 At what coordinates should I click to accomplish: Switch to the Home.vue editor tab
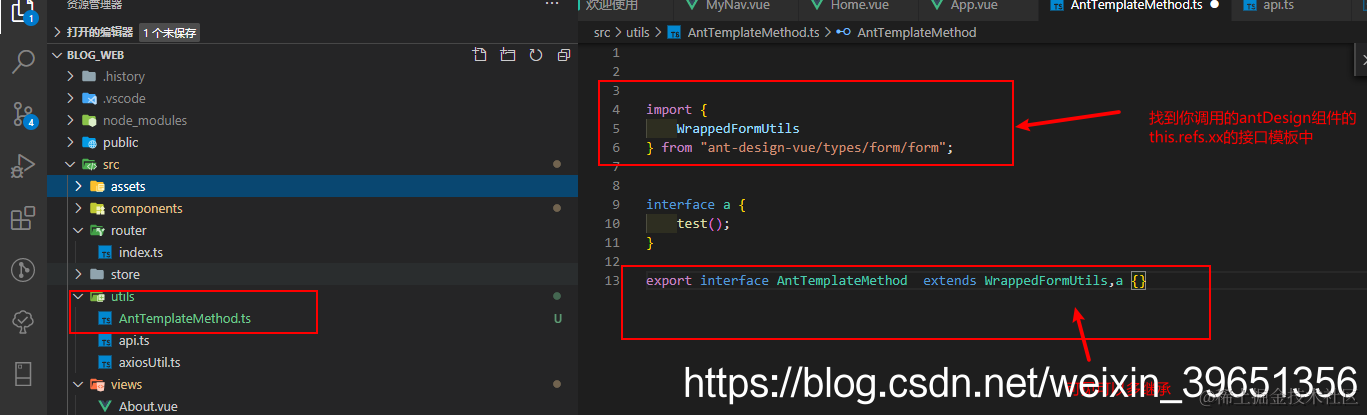pyautogui.click(x=859, y=5)
